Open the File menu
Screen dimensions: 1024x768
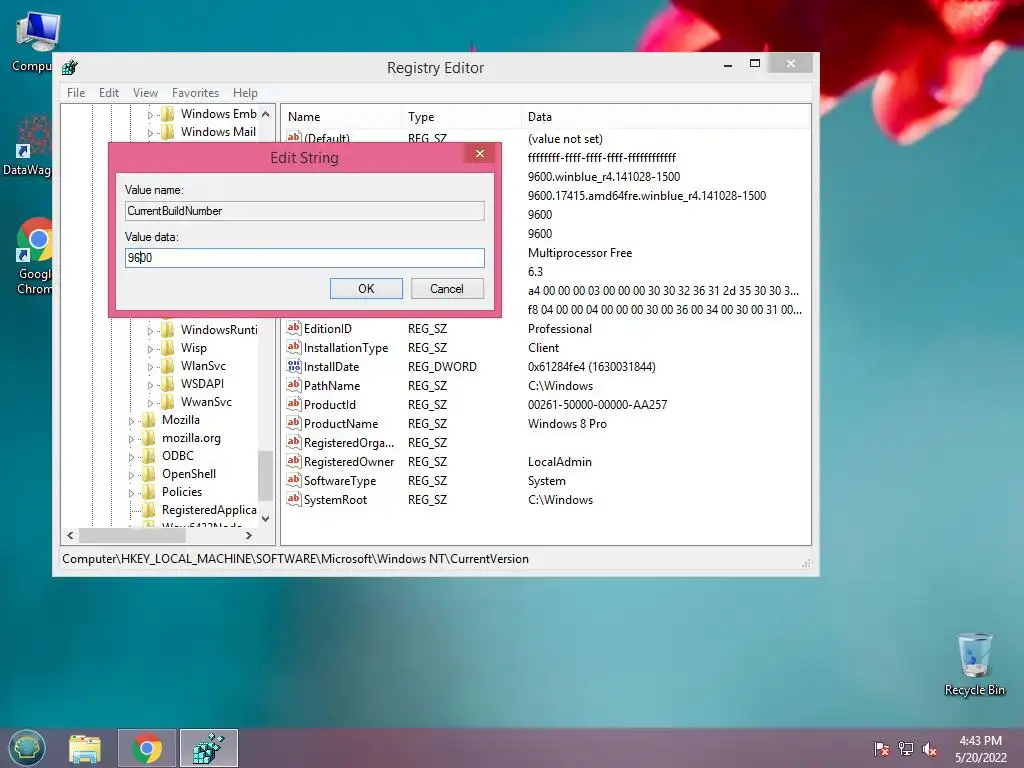[76, 93]
